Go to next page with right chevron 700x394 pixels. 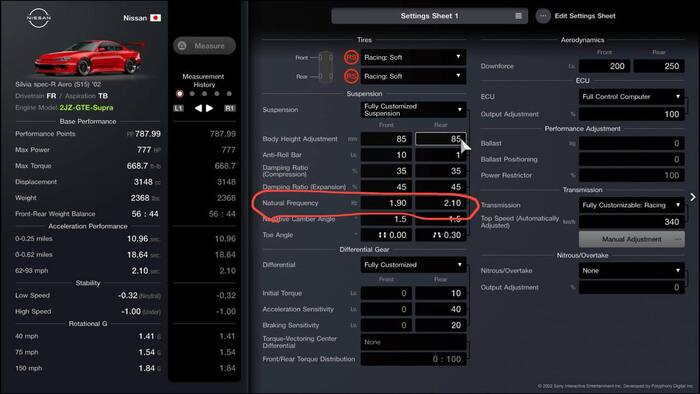[692, 197]
